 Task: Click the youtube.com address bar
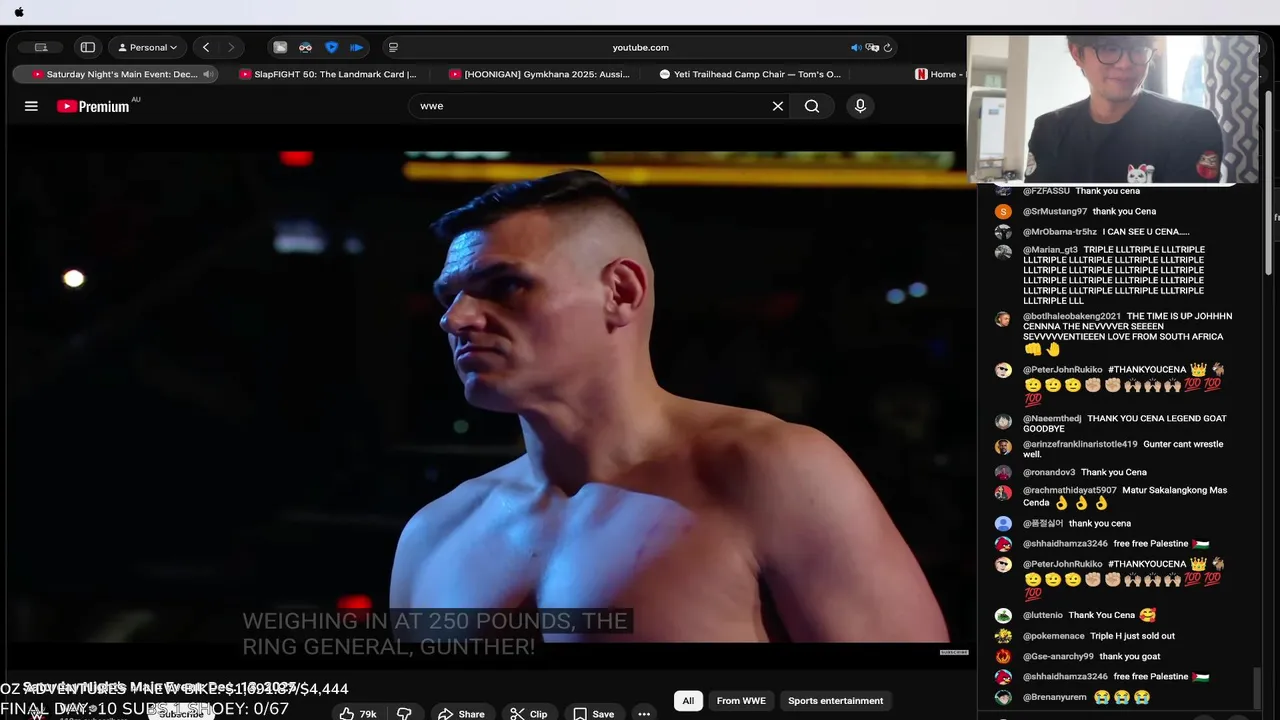(640, 47)
